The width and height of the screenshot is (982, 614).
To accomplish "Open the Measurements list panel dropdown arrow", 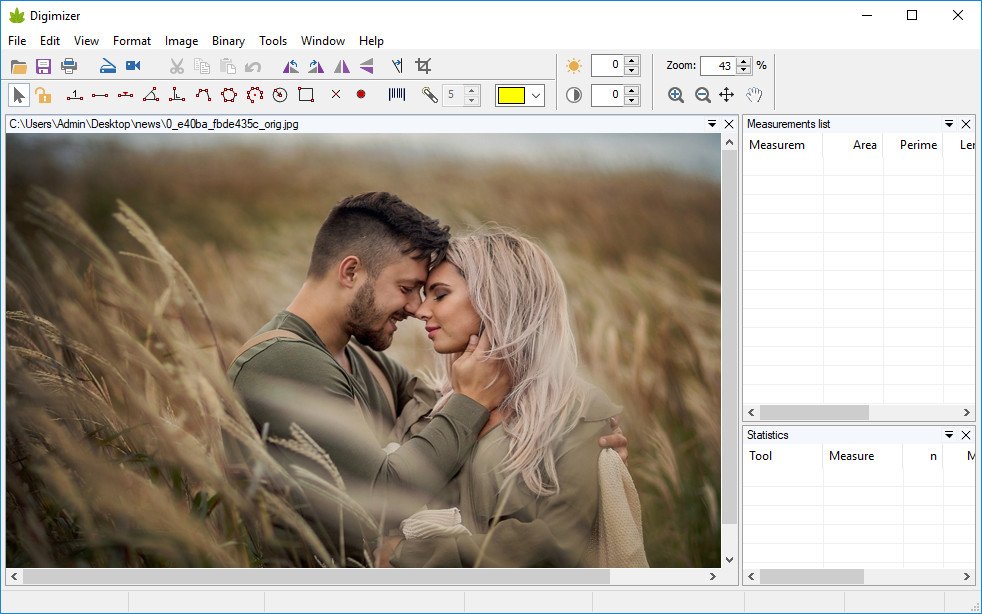I will 949,124.
